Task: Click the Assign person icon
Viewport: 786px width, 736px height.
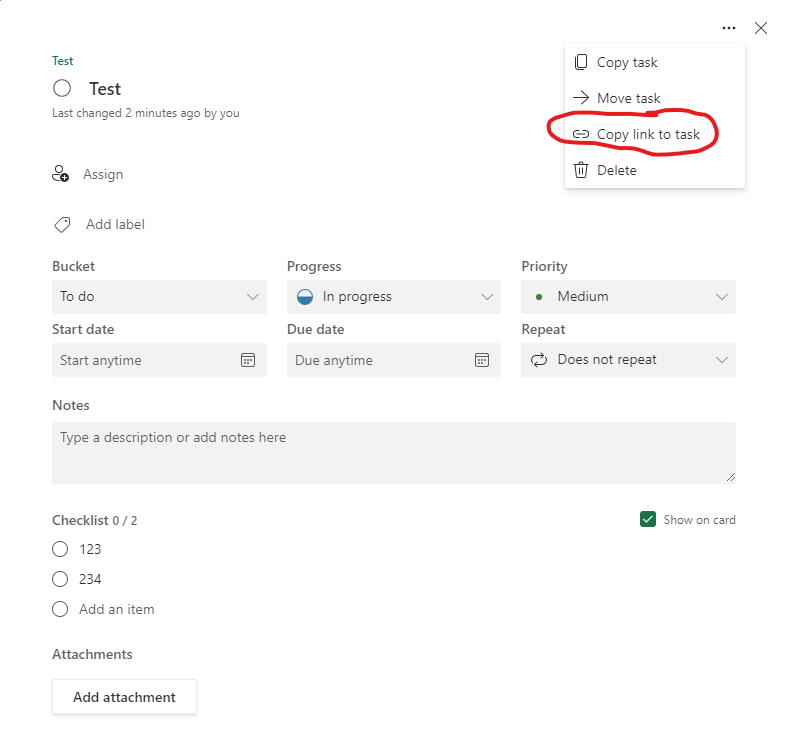Action: [61, 174]
